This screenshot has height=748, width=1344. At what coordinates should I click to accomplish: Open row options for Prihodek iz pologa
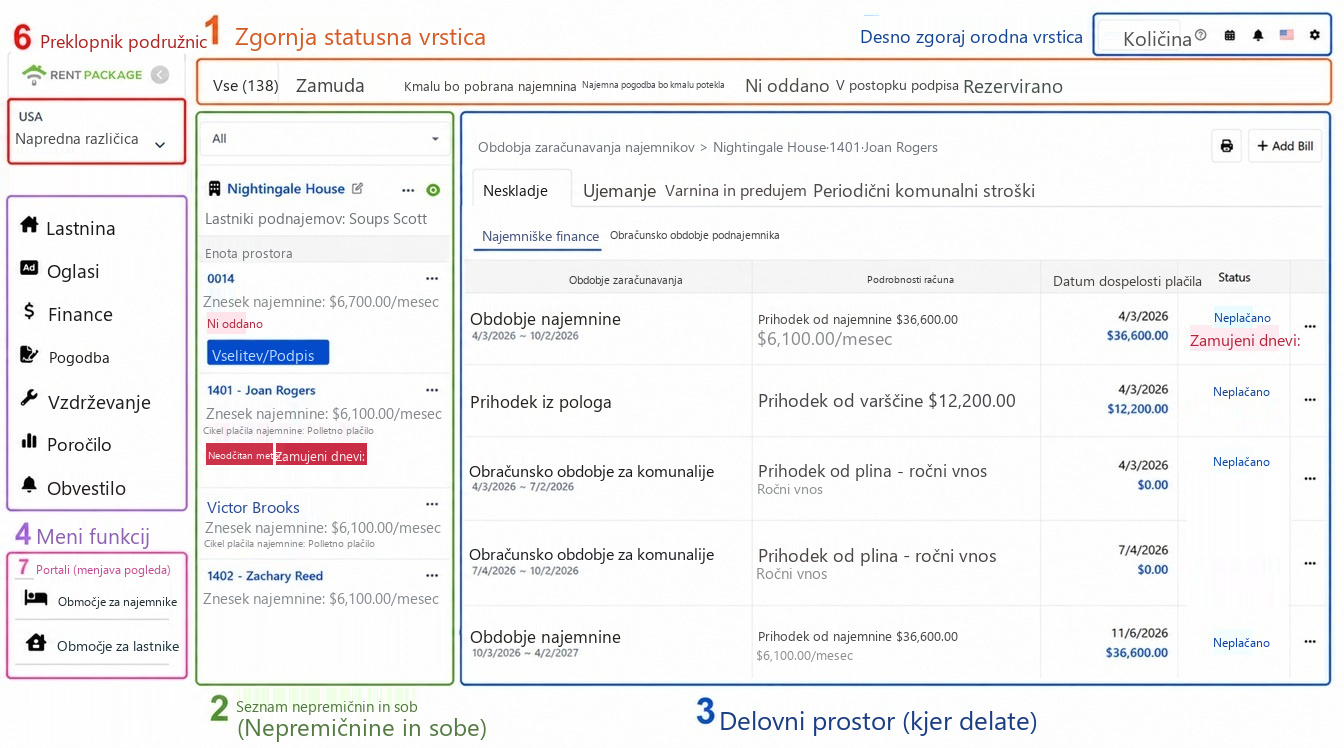click(1310, 400)
